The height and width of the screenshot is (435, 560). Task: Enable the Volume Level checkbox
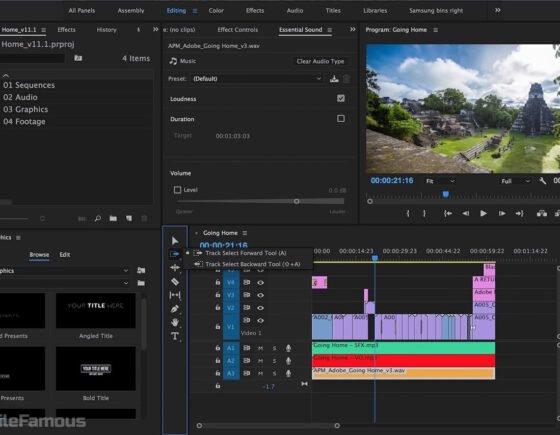coord(177,190)
